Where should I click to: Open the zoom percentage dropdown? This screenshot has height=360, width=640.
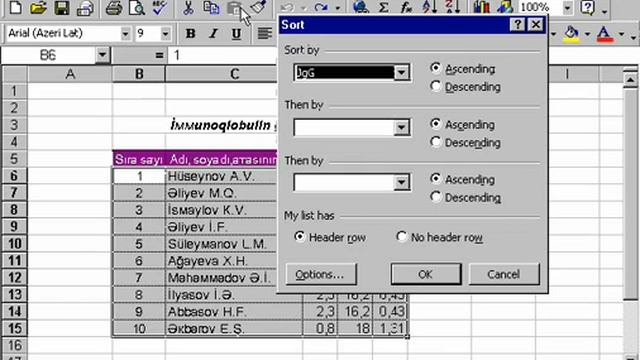[567, 7]
